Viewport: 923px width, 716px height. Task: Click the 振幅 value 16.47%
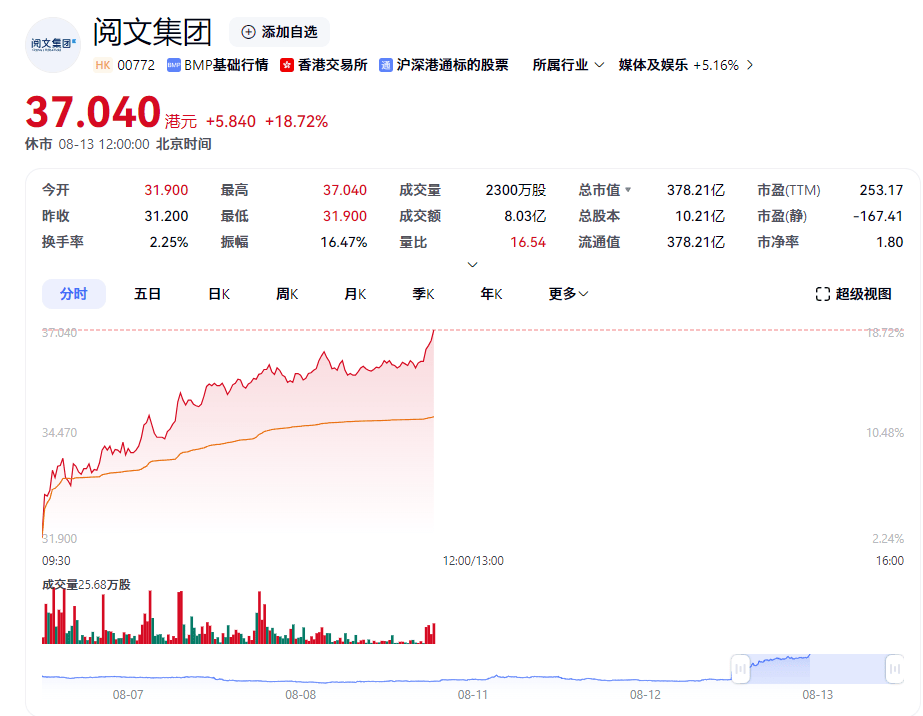pos(343,242)
